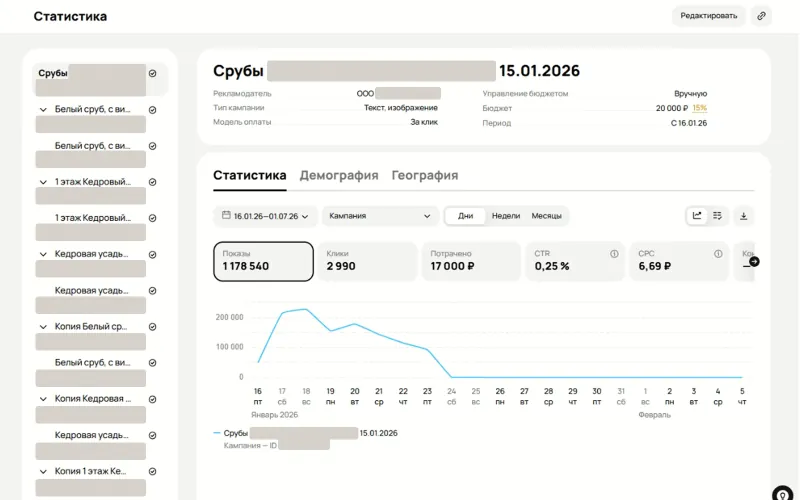Click the 16 пт date label on chart axis
The image size is (800, 500).
tap(258, 396)
